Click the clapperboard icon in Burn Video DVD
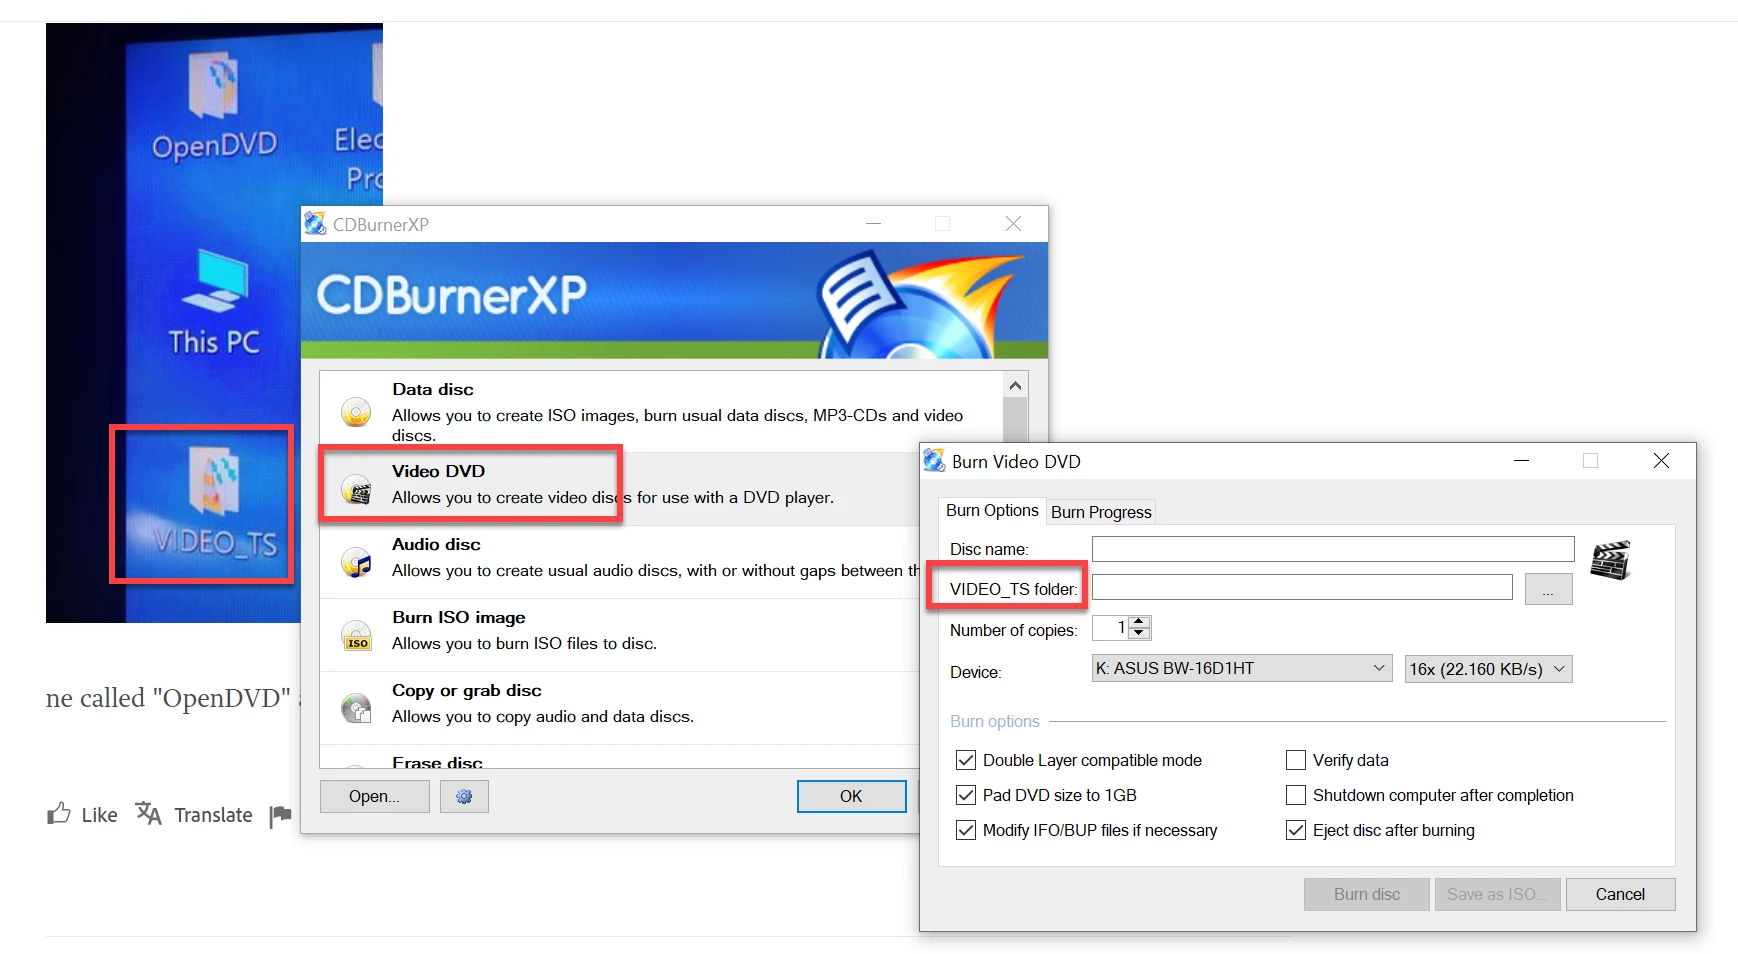 pos(1610,560)
